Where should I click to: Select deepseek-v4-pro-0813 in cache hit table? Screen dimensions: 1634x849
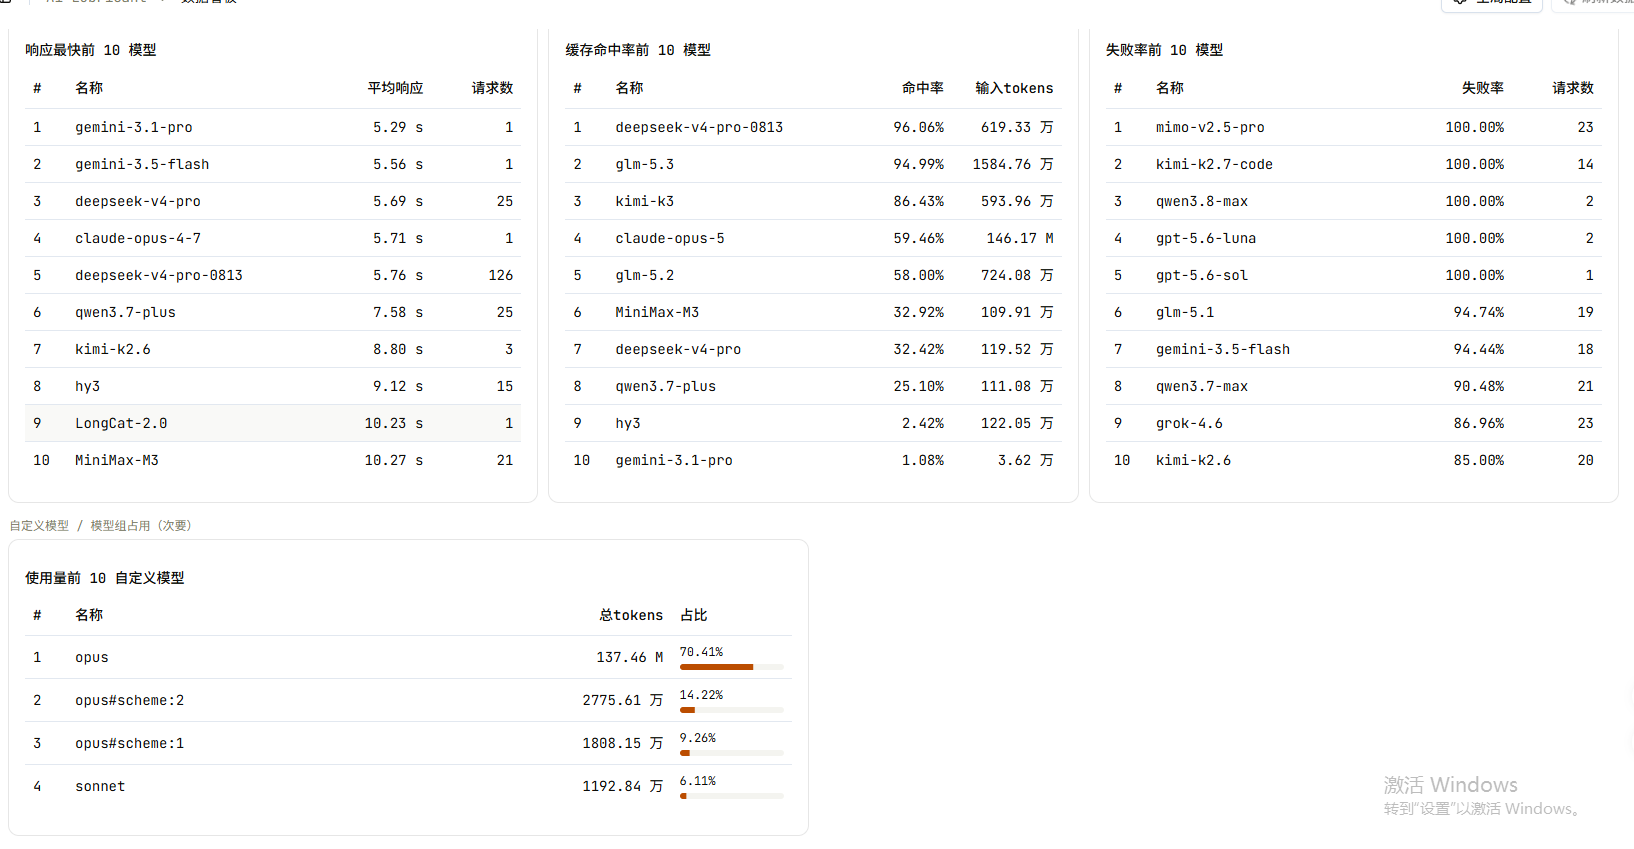813,127
